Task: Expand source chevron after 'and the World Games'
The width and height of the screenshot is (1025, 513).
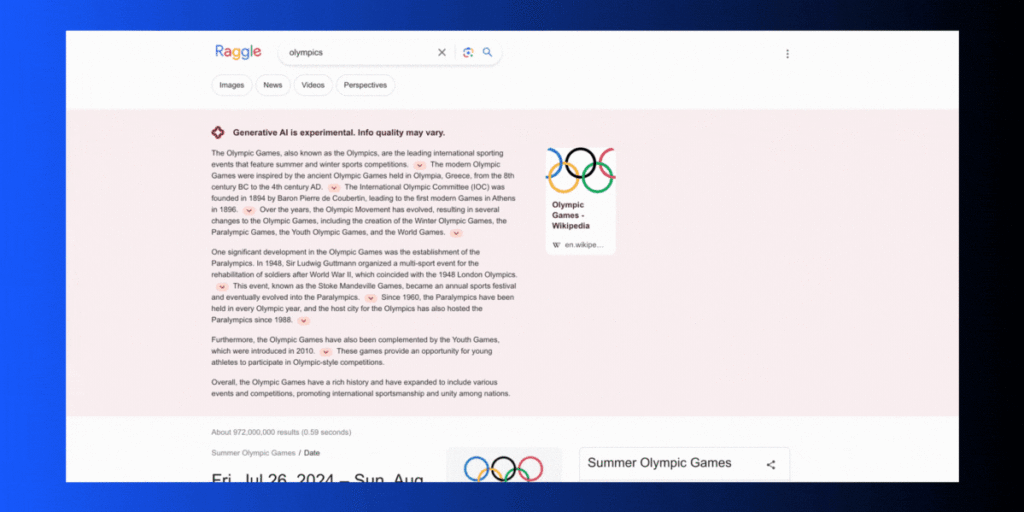Action: coord(456,233)
